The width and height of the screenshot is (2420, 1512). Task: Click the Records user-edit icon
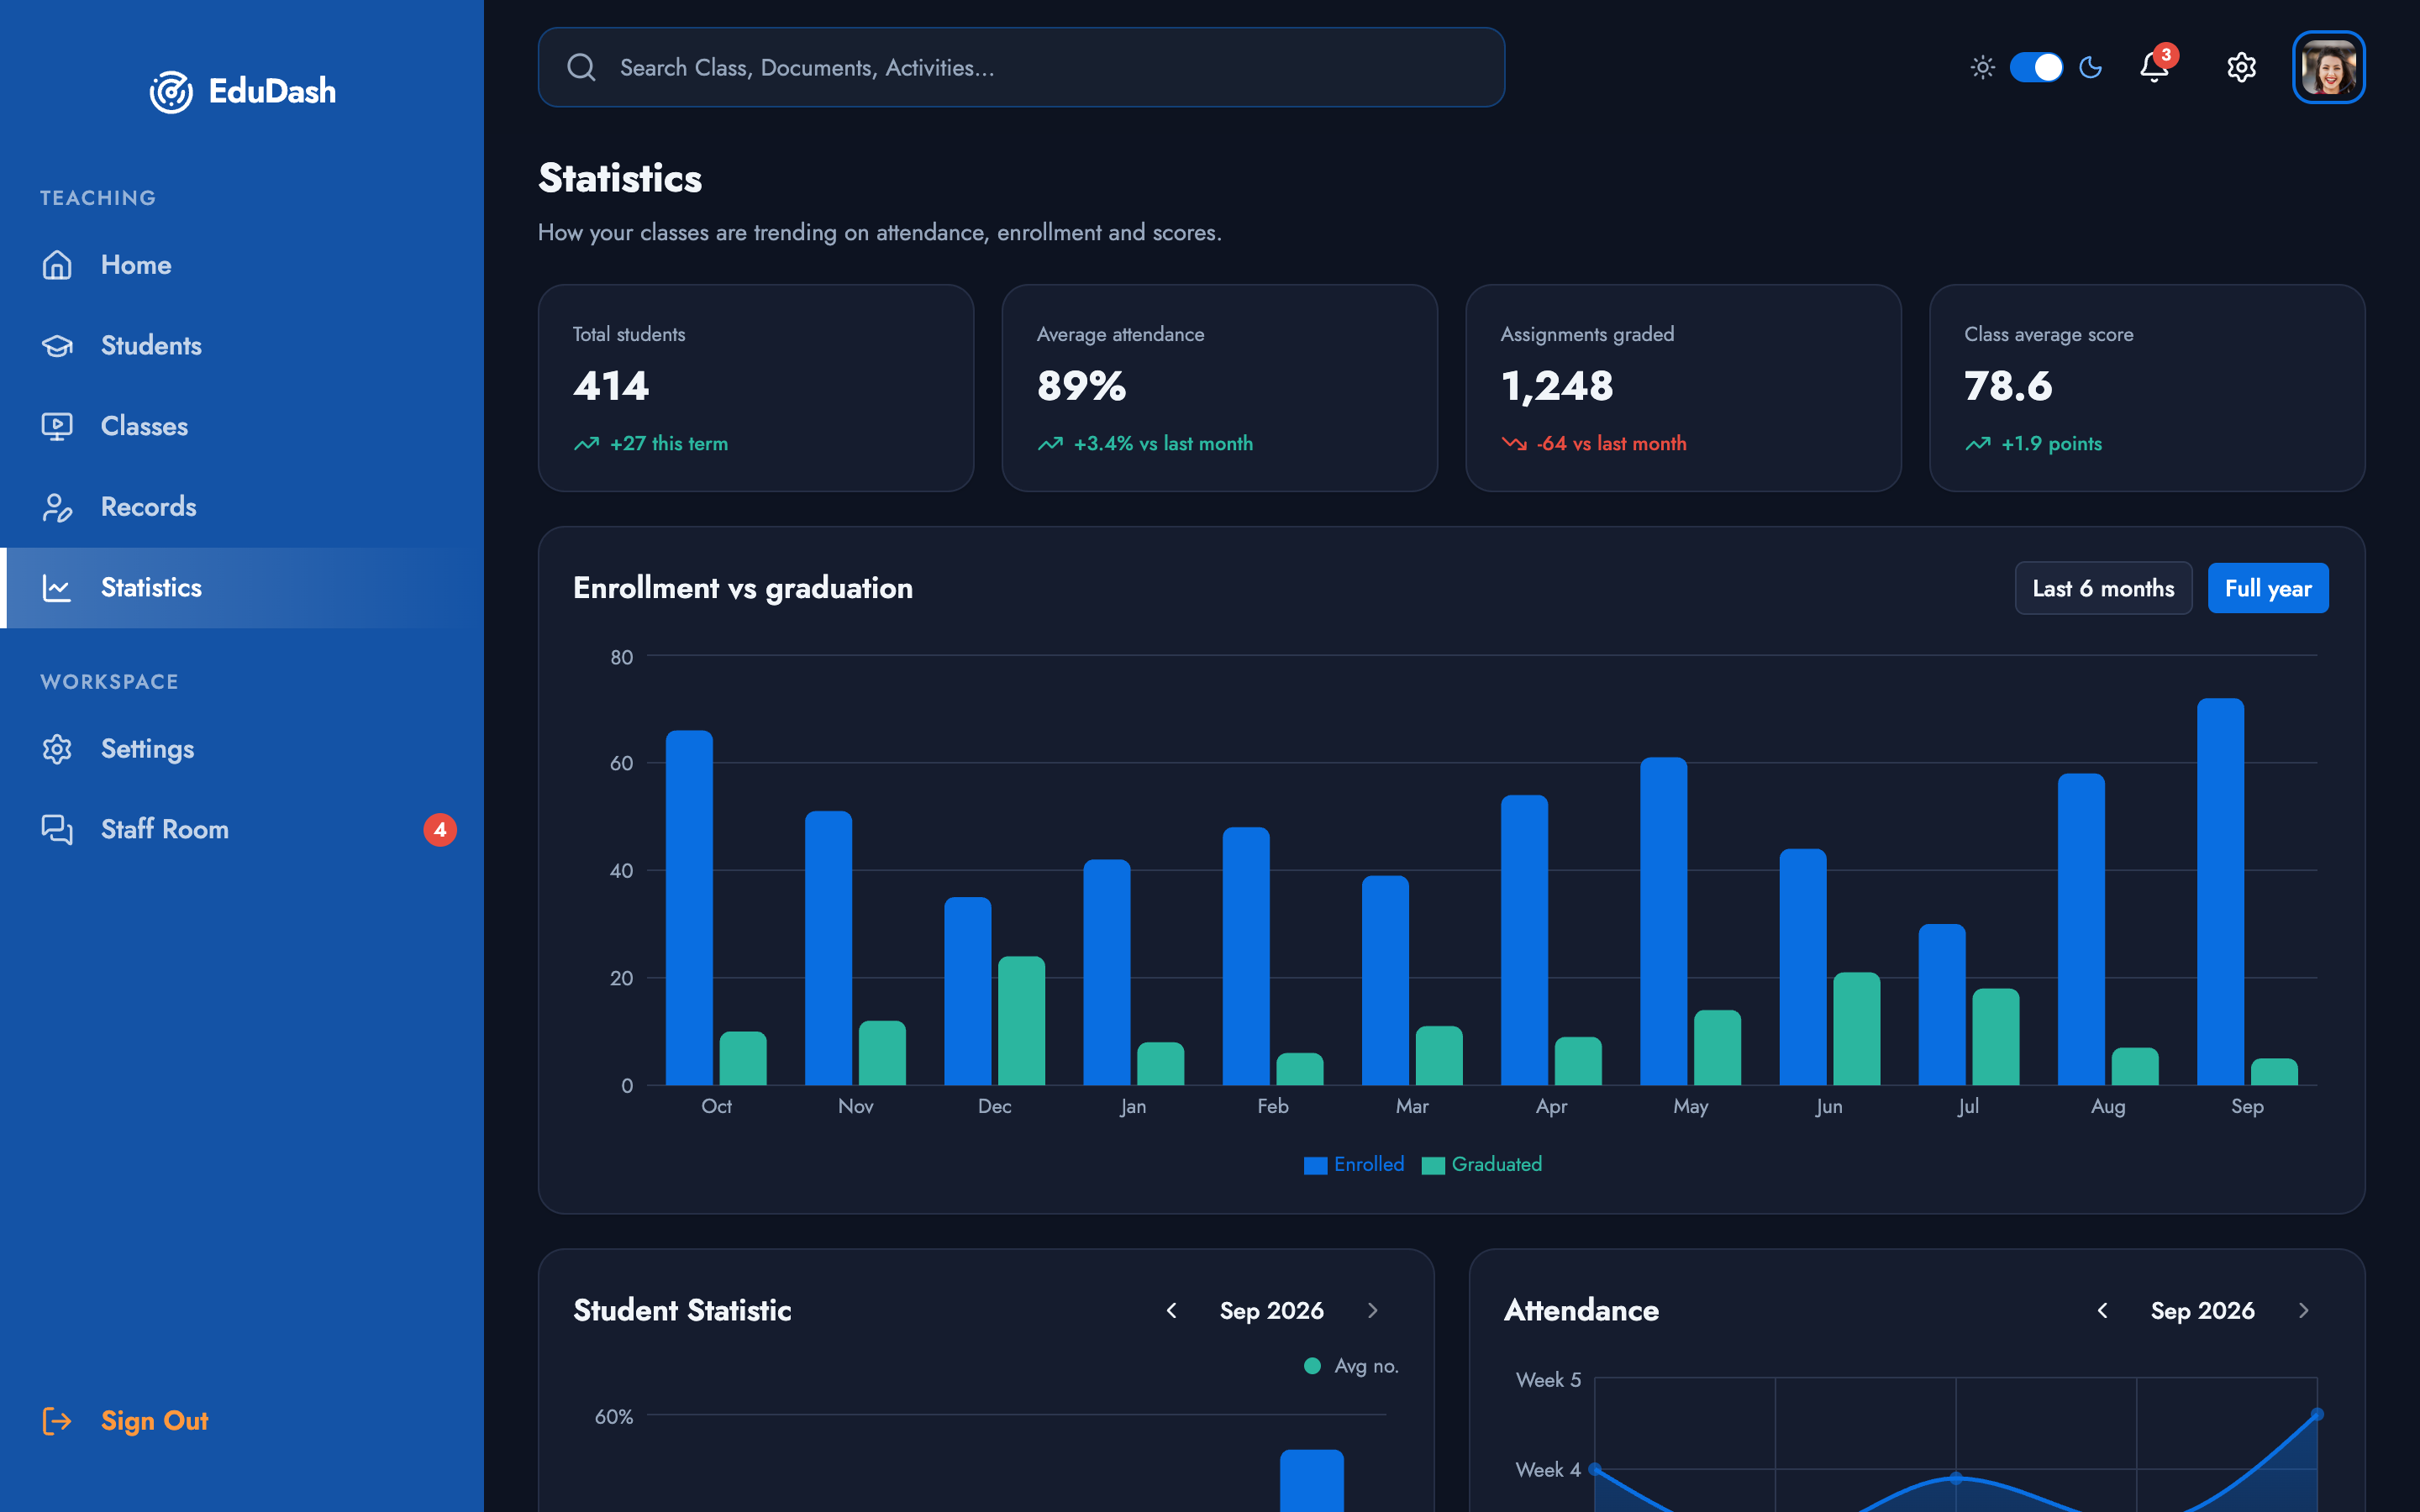tap(57, 507)
